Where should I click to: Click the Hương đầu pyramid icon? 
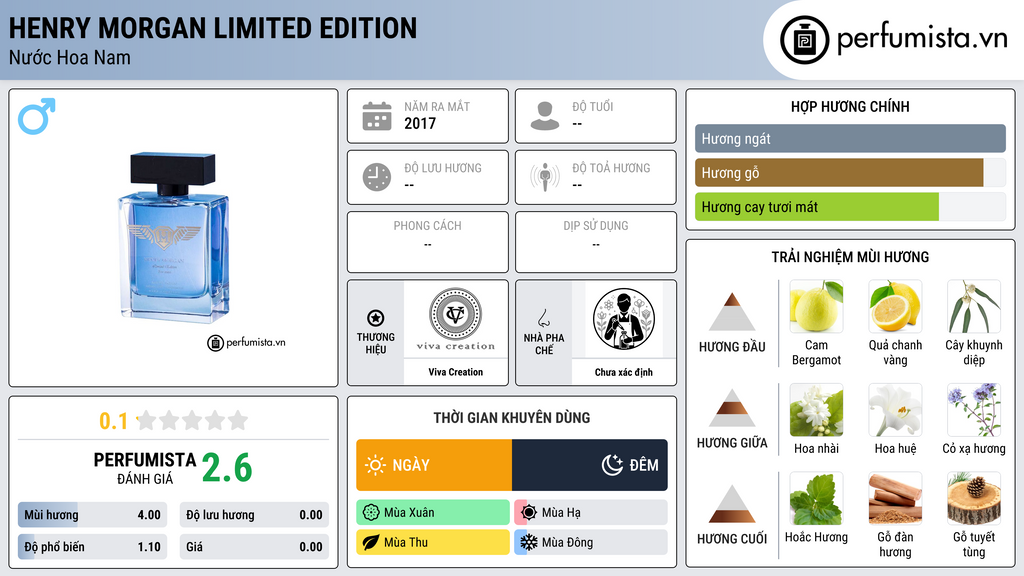(x=732, y=312)
